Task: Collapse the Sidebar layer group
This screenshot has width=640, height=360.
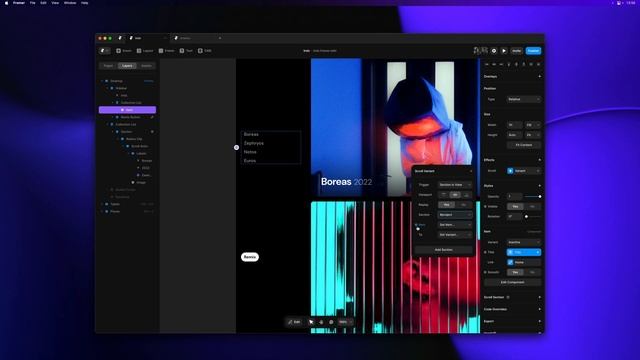Action: point(108,88)
